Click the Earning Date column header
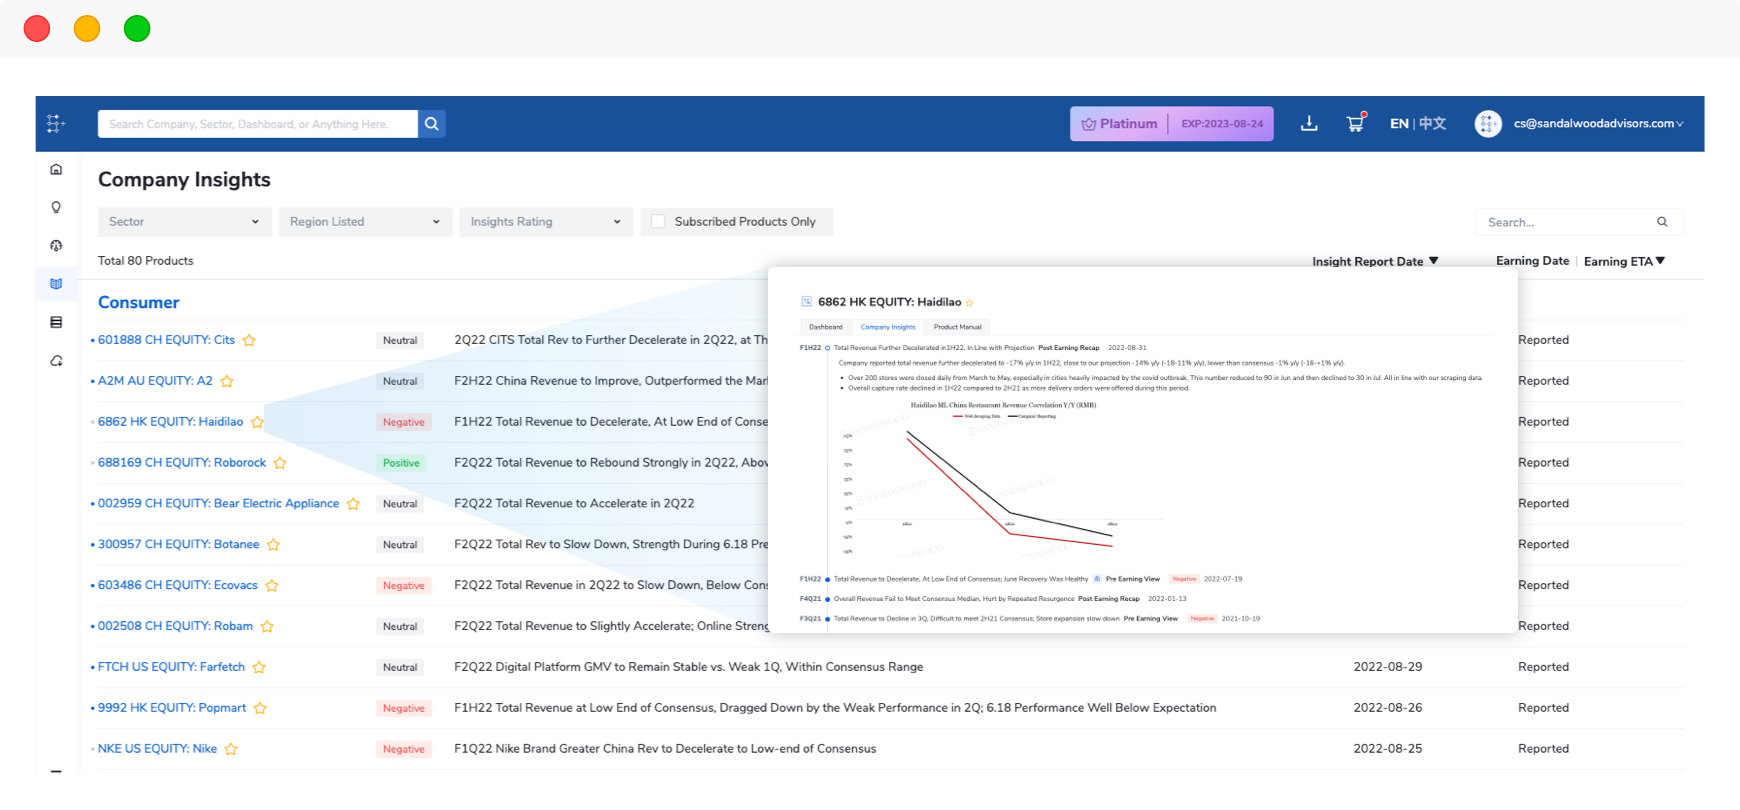 pyautogui.click(x=1532, y=261)
